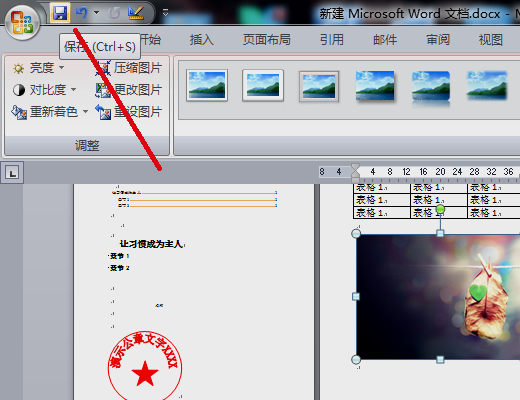This screenshot has width=520, height=400.
Task: Apply the third grey-frame picture style
Action: pos(319,86)
